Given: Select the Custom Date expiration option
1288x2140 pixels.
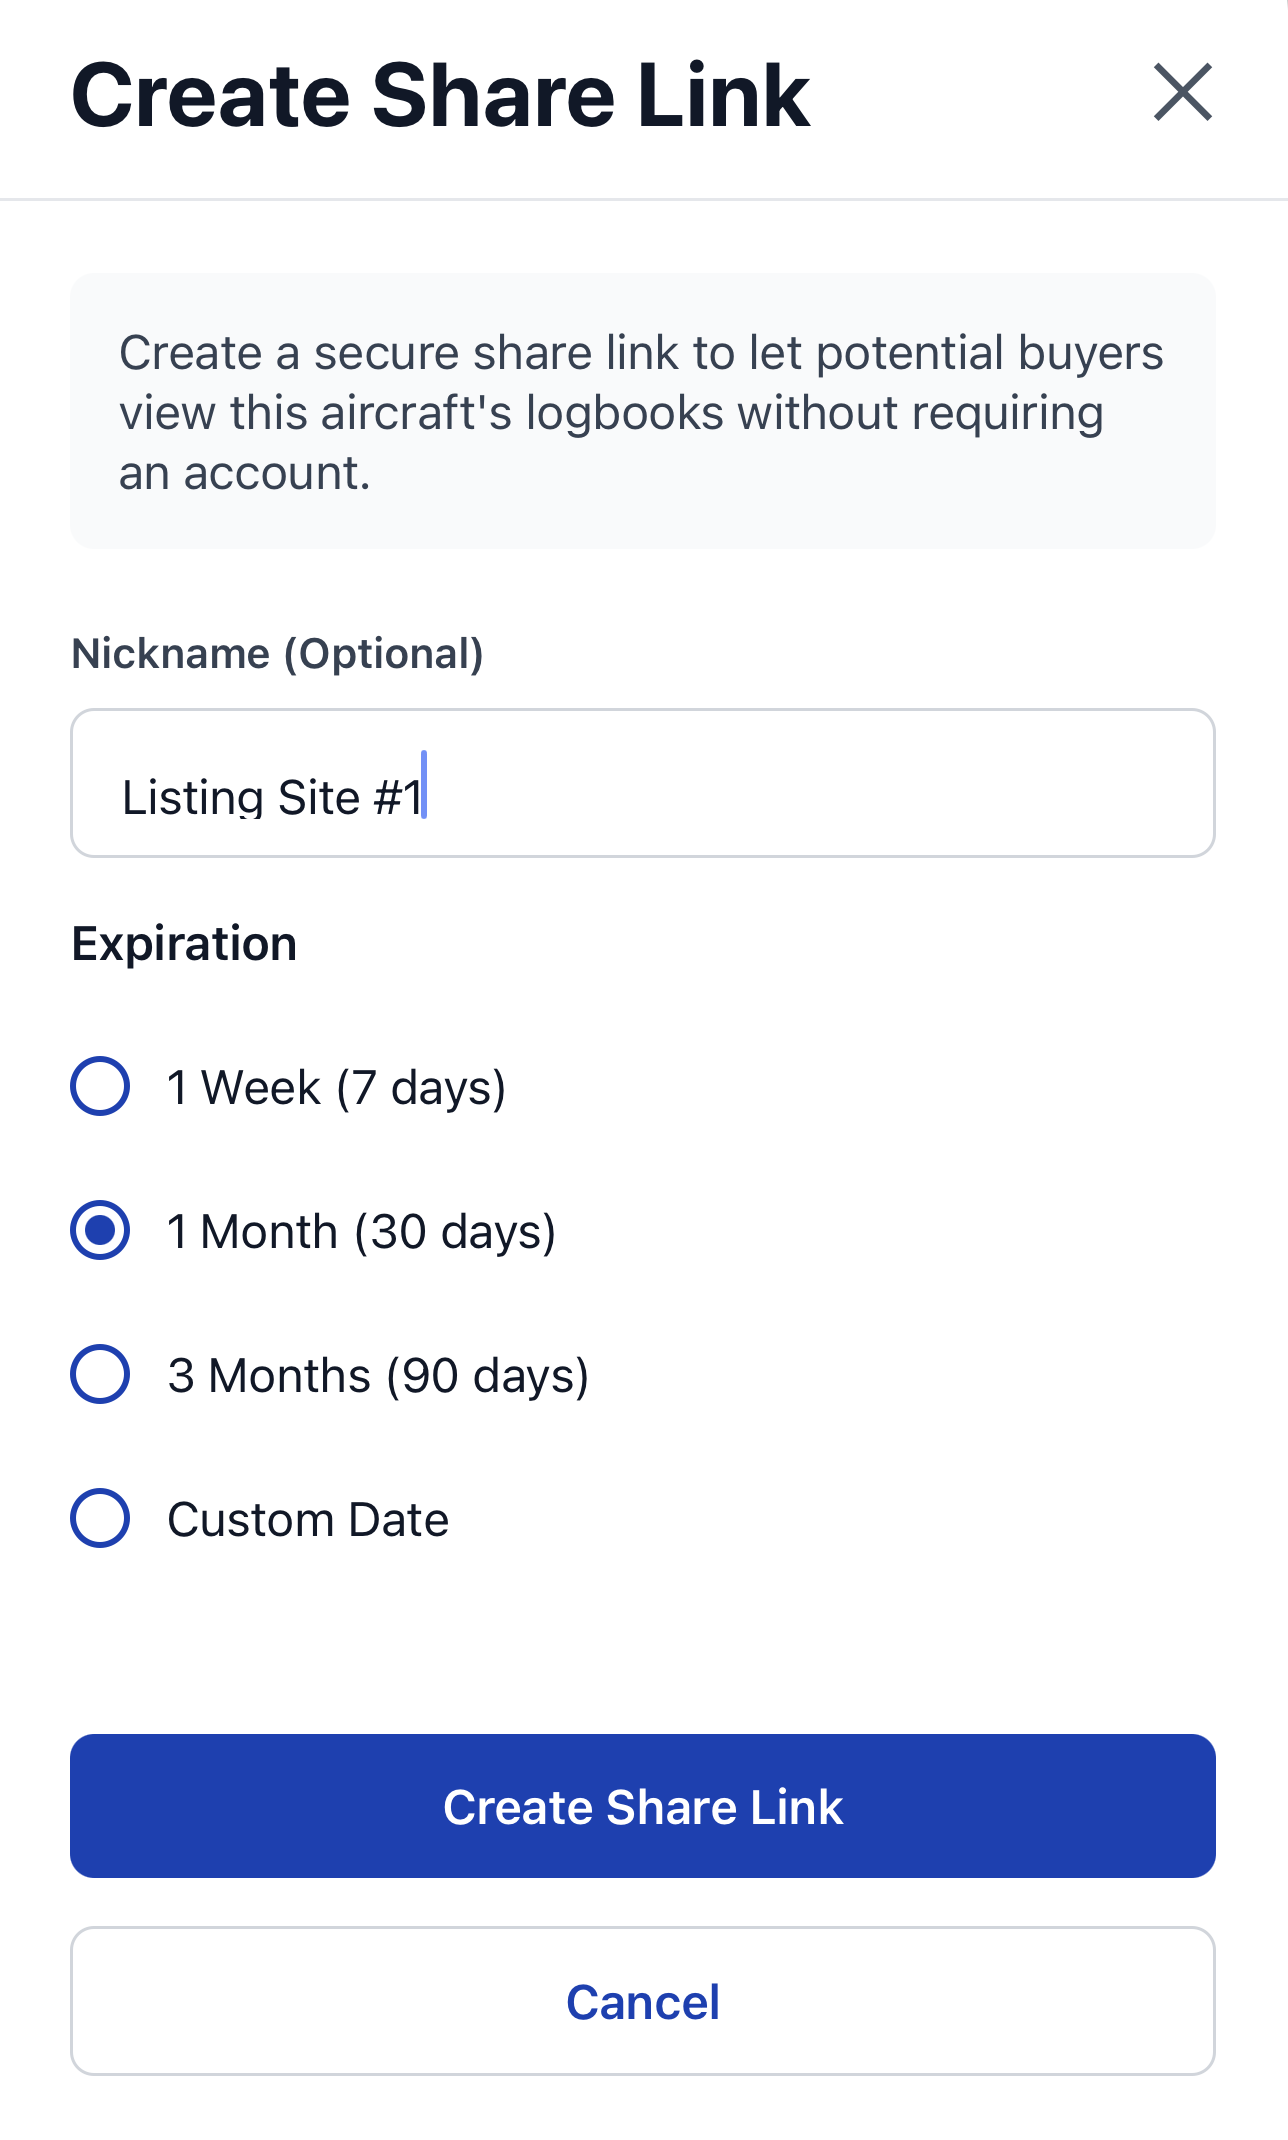Looking at the screenshot, I should pyautogui.click(x=100, y=1520).
